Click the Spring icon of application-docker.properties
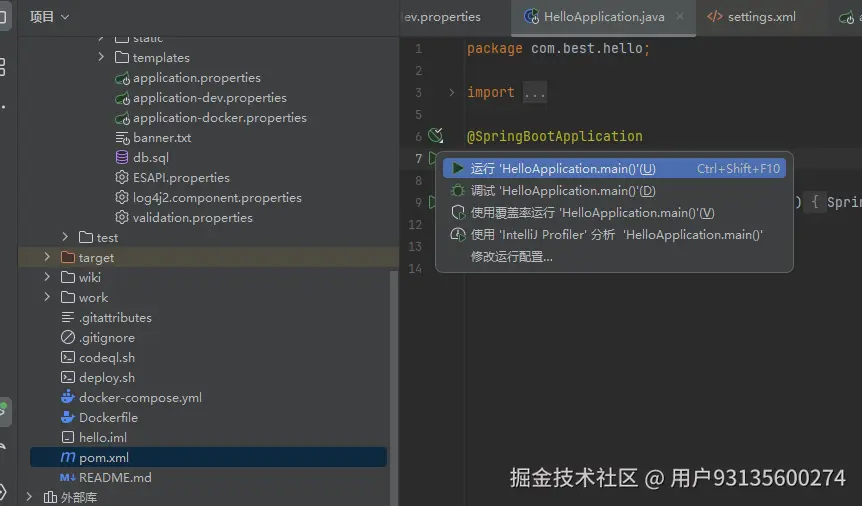This screenshot has height=506, width=862. tap(122, 118)
